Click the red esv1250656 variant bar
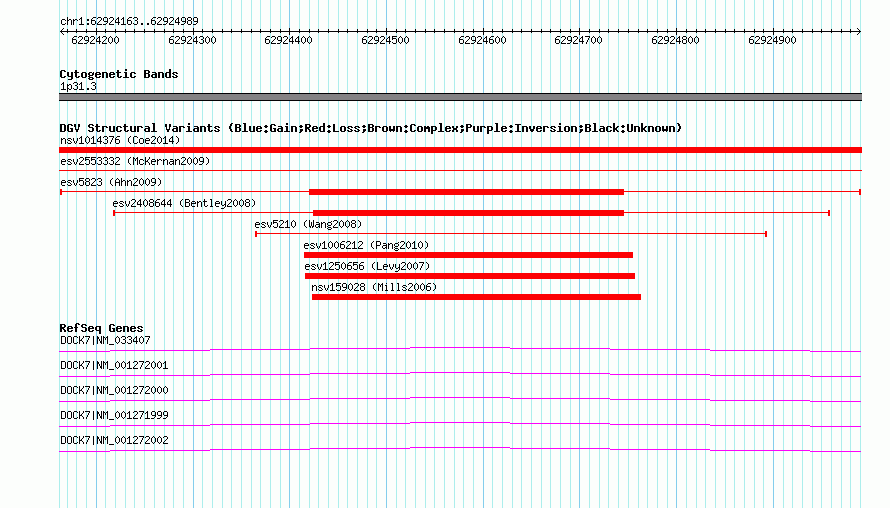This screenshot has height=508, width=890. click(x=470, y=276)
